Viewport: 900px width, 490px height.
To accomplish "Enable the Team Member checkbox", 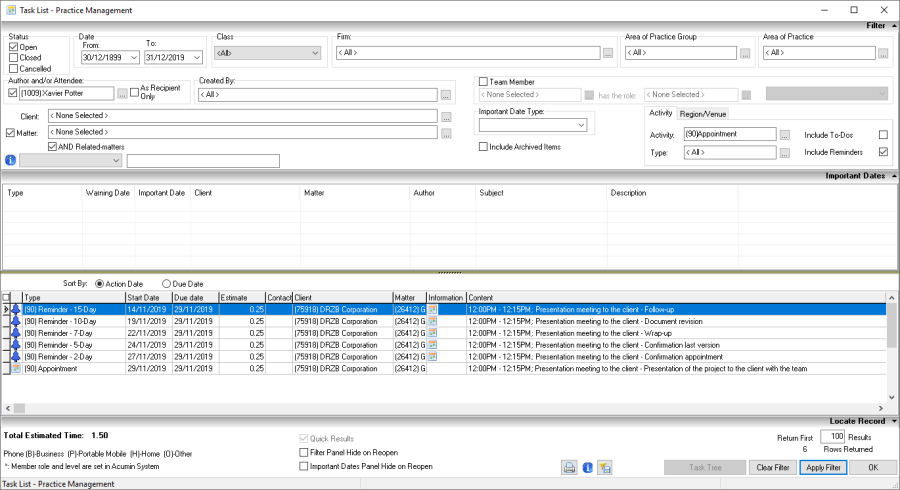I will 483,82.
